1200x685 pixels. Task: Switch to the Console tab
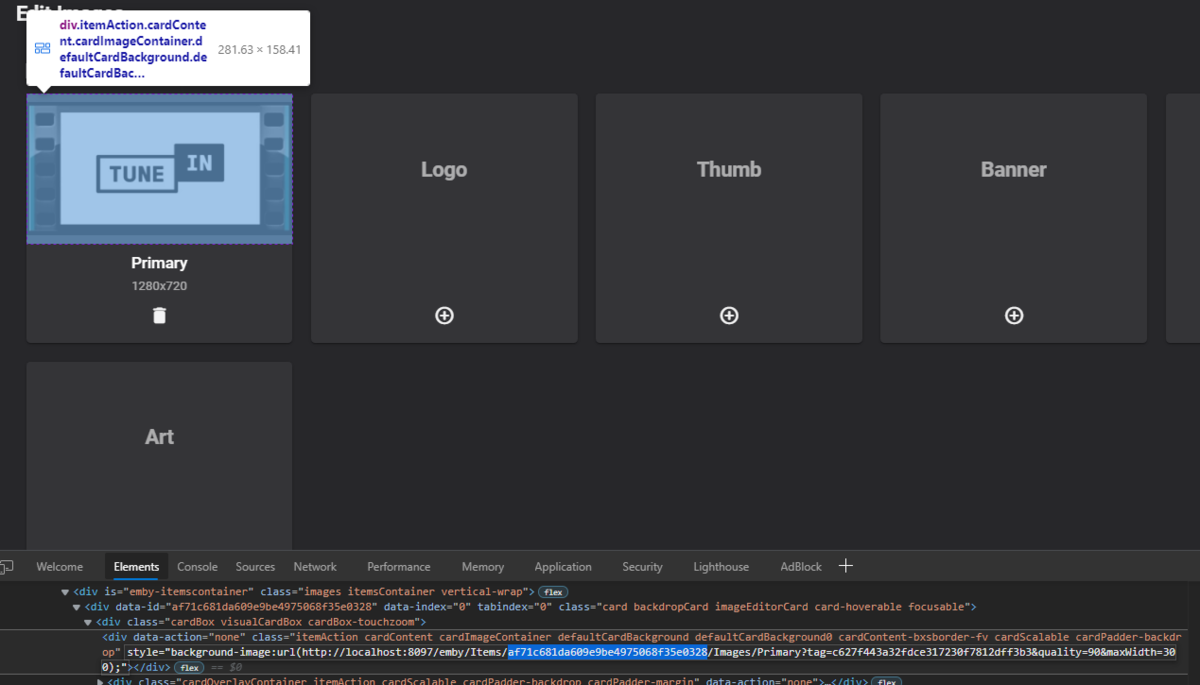coord(197,567)
